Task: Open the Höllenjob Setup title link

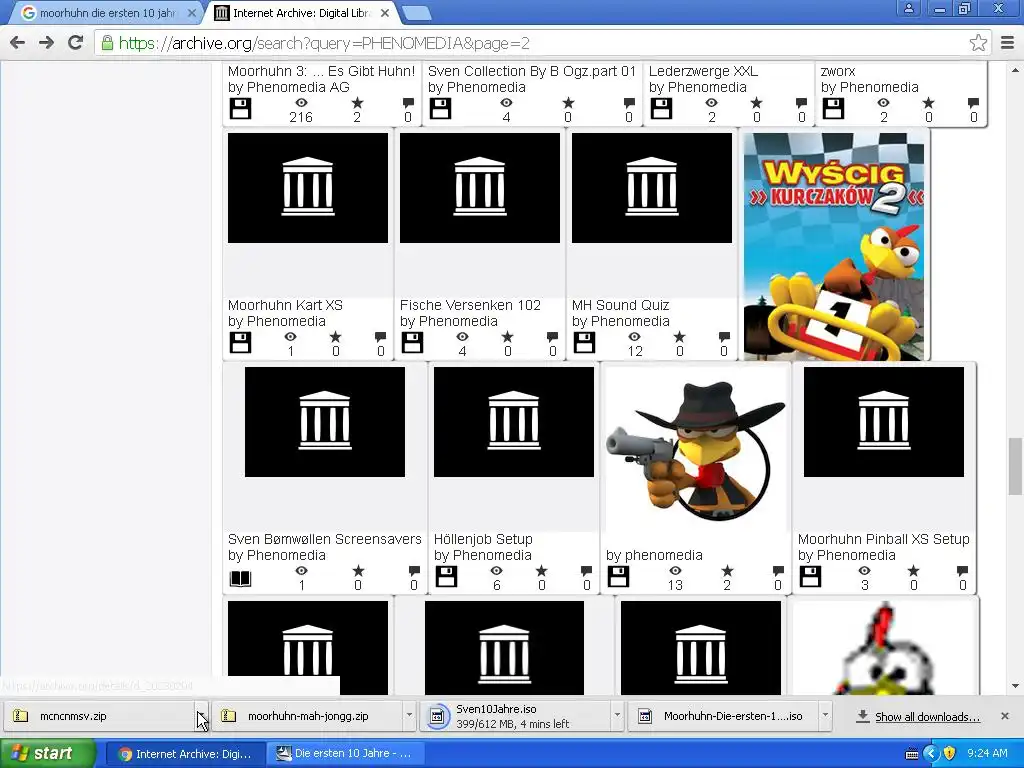Action: pyautogui.click(x=483, y=539)
